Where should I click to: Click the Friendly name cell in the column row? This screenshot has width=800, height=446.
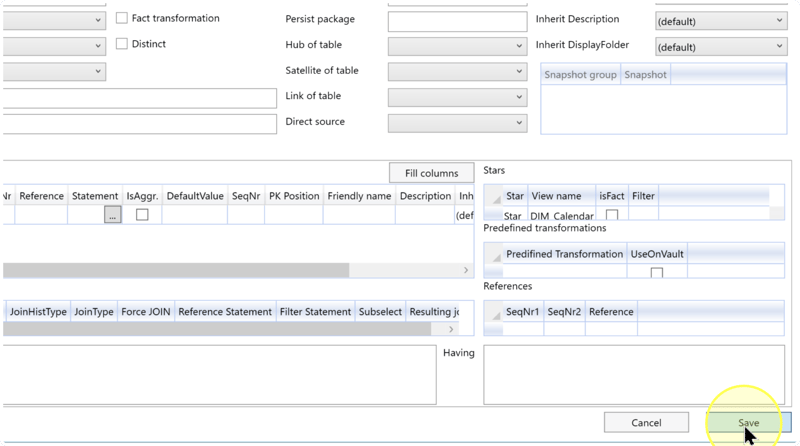(359, 215)
